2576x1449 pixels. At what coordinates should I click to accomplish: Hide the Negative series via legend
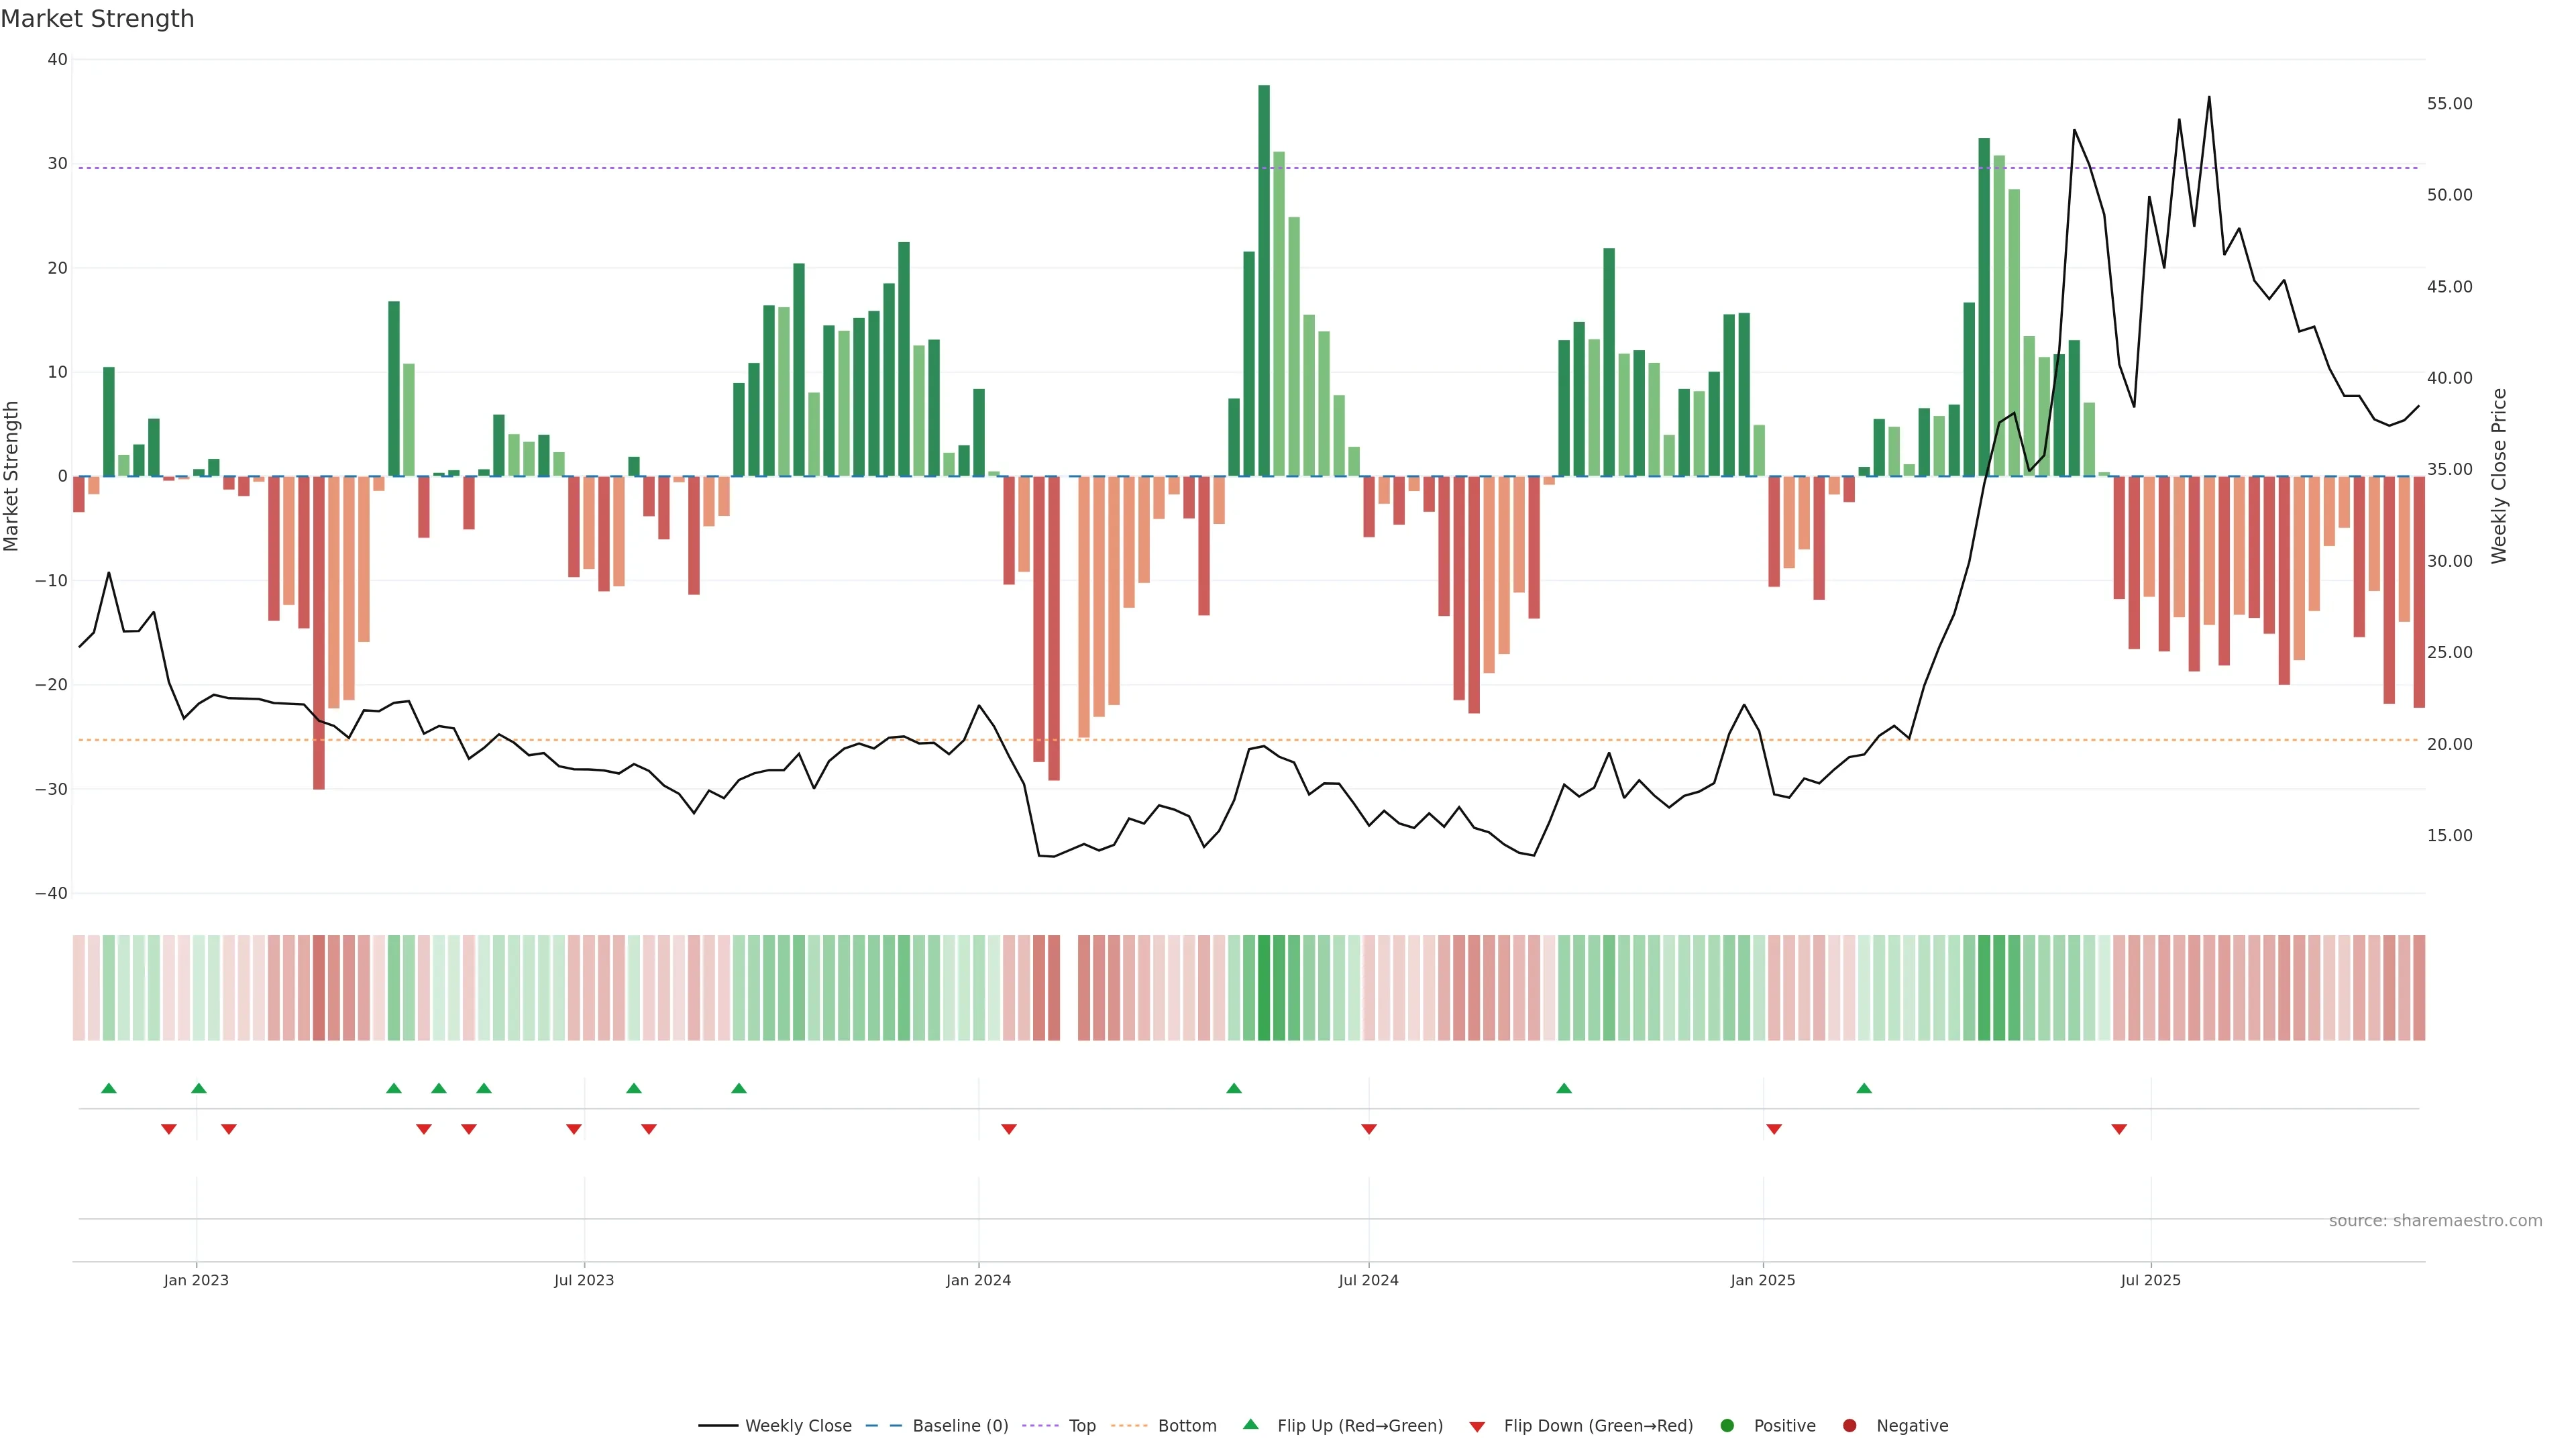[x=1911, y=1425]
